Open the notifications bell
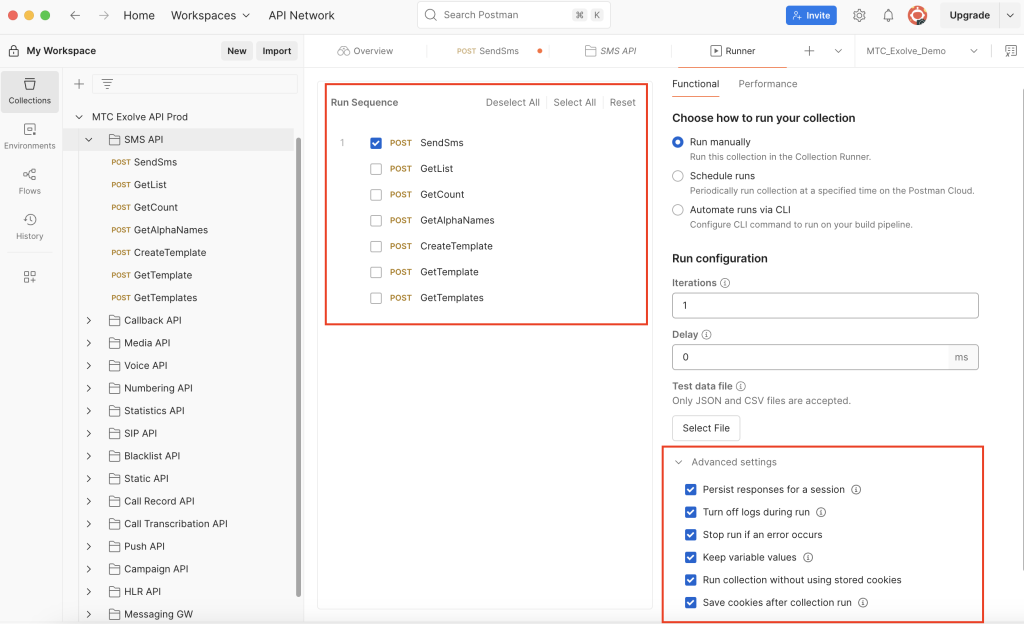The width and height of the screenshot is (1024, 624). [888, 15]
